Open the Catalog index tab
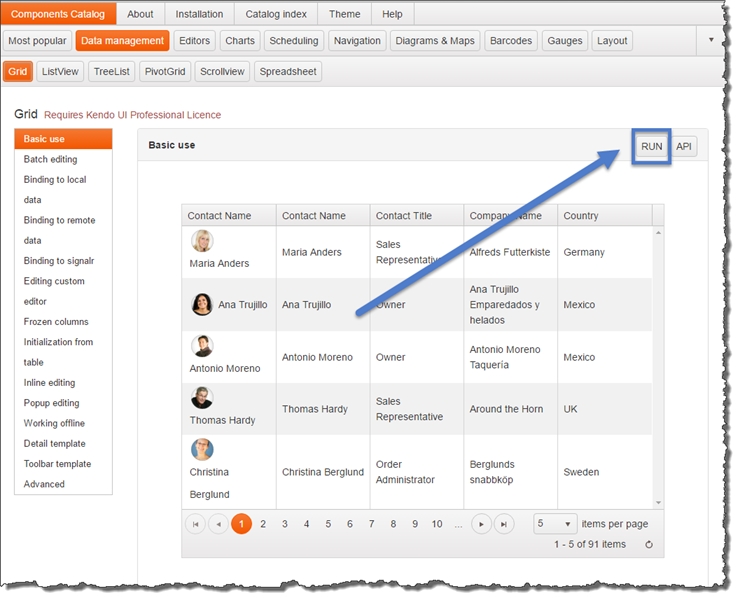 pyautogui.click(x=277, y=14)
